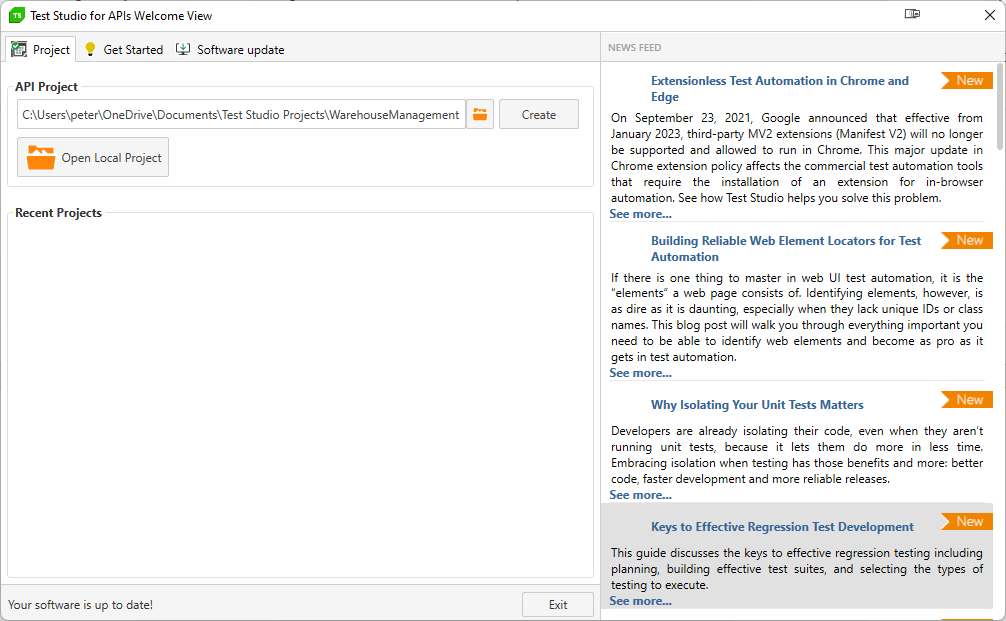Screen dimensions: 1006x621
Task: Open Building Reliable Web Element Locators article
Action: (786, 248)
